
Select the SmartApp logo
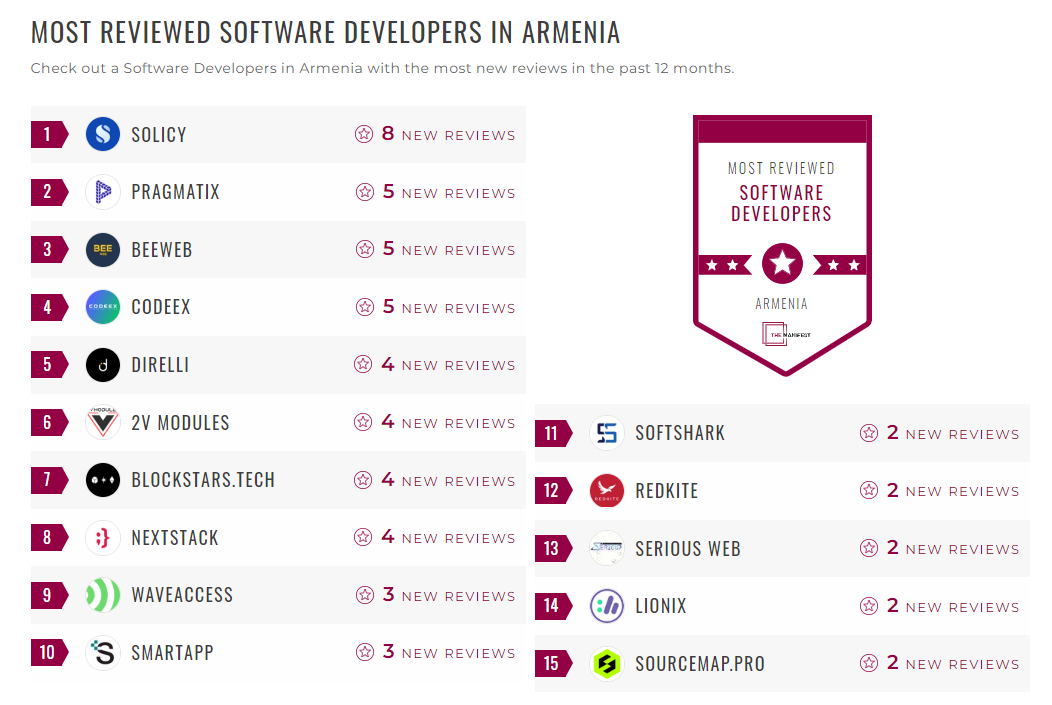[x=102, y=652]
